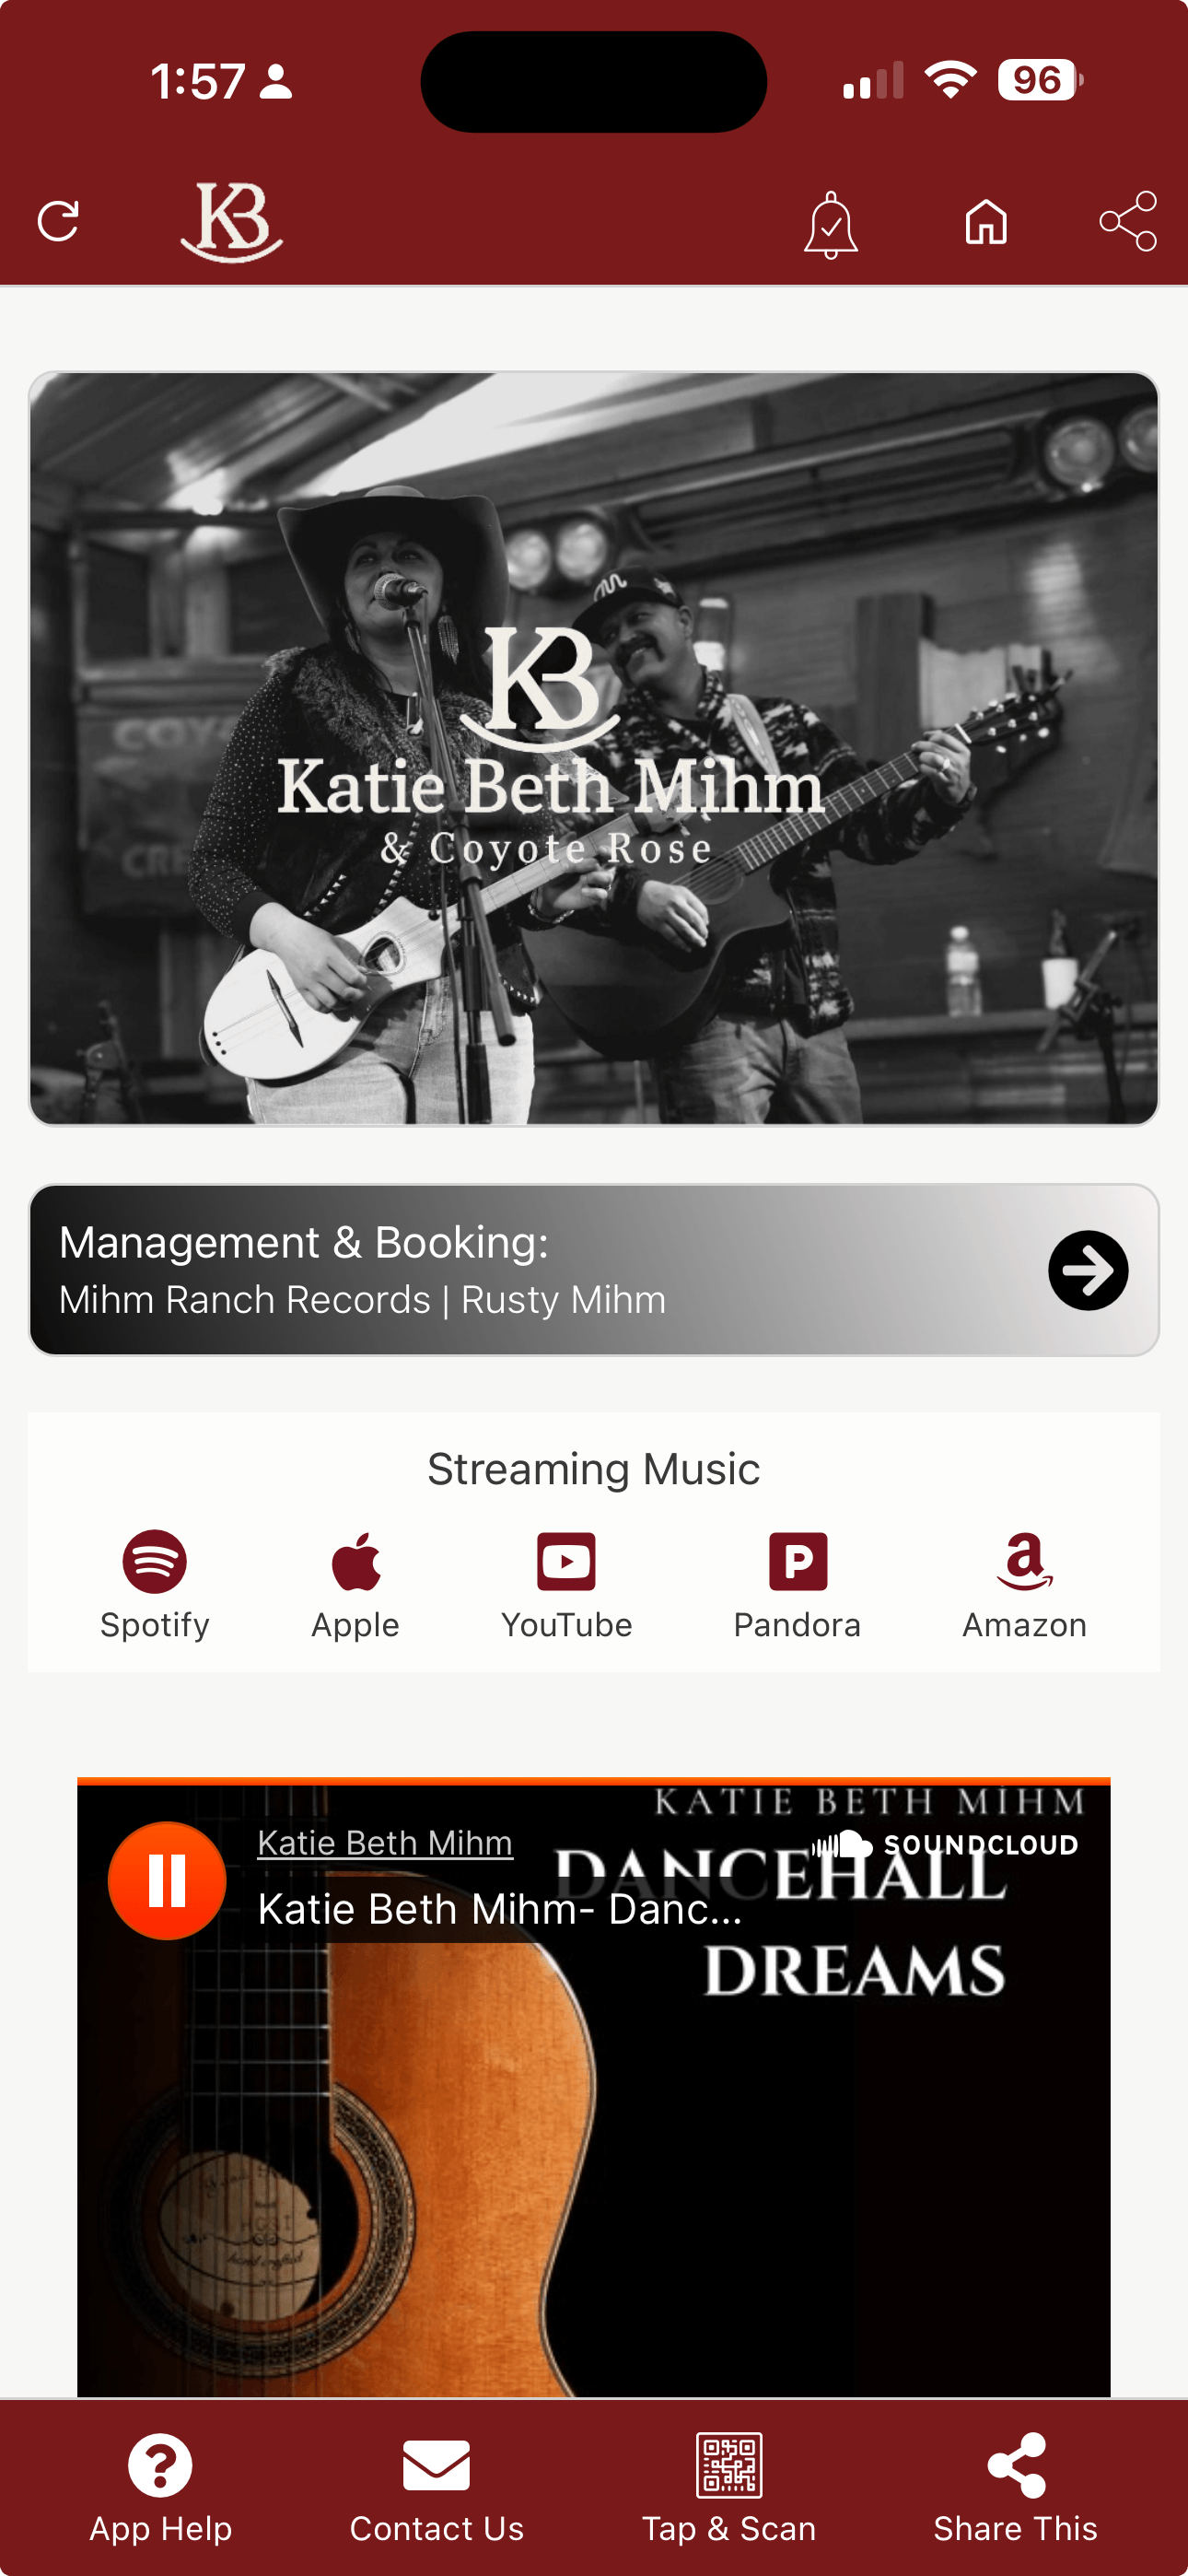Open the Contact Us tab
The width and height of the screenshot is (1188, 2576).
[437, 2489]
